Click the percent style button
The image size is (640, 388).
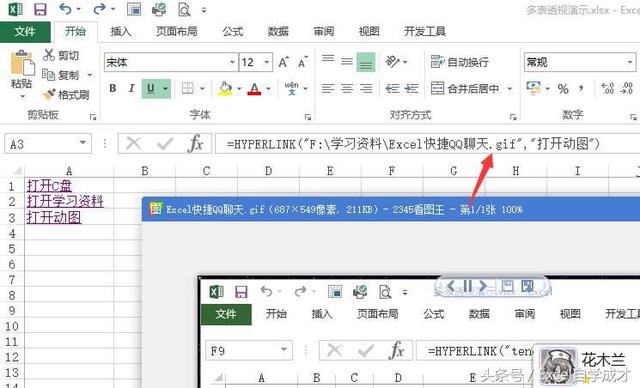[563, 89]
